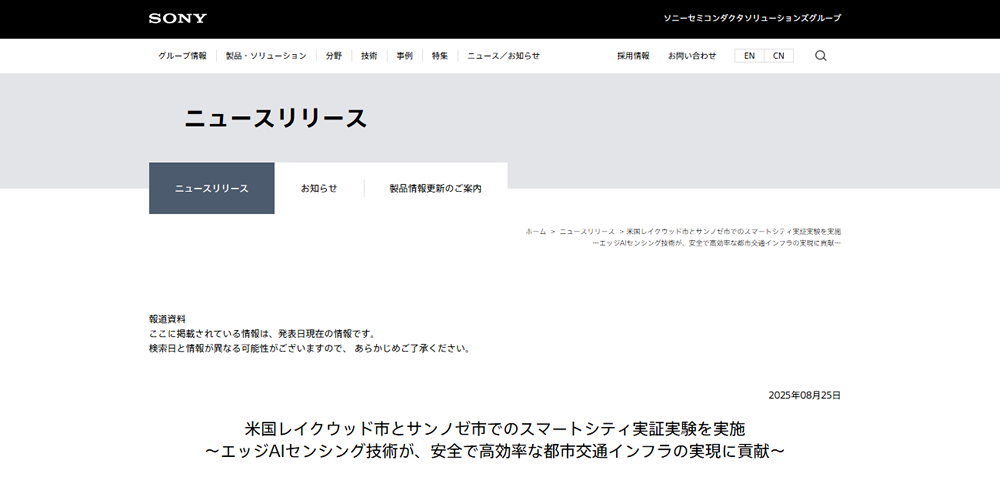1000x485 pixels.
Task: Open the グループ情報 menu
Action: [182, 56]
